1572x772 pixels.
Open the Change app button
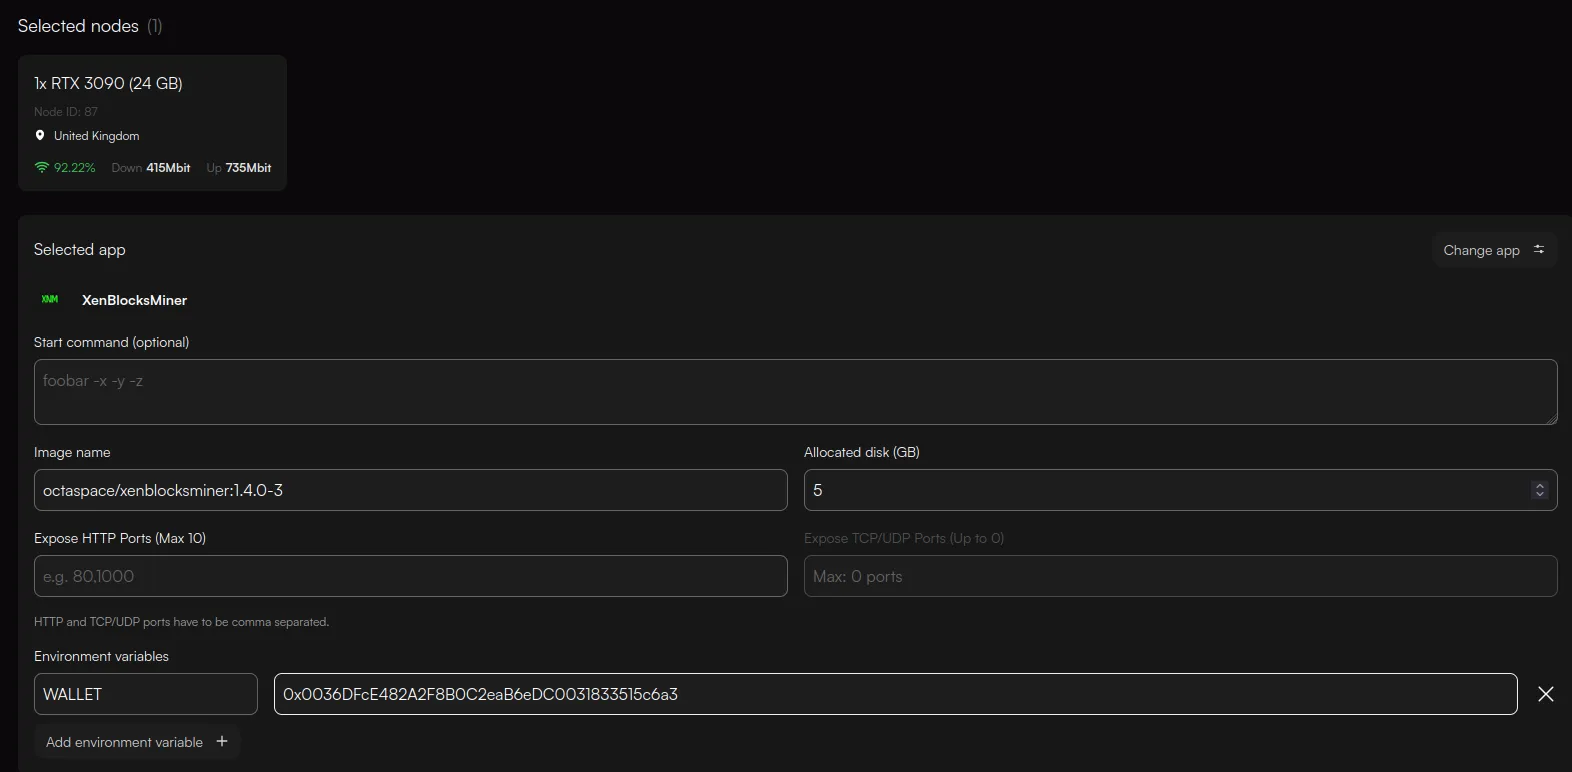(x=1494, y=250)
